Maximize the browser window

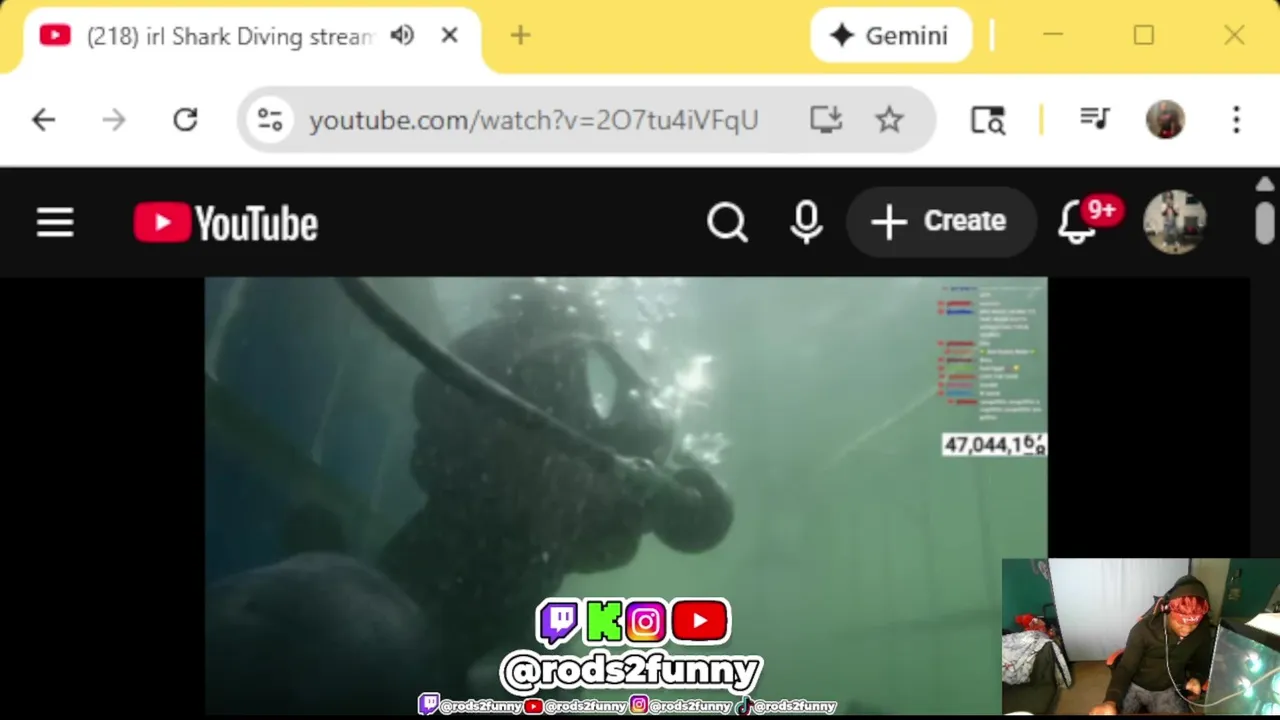point(1143,36)
